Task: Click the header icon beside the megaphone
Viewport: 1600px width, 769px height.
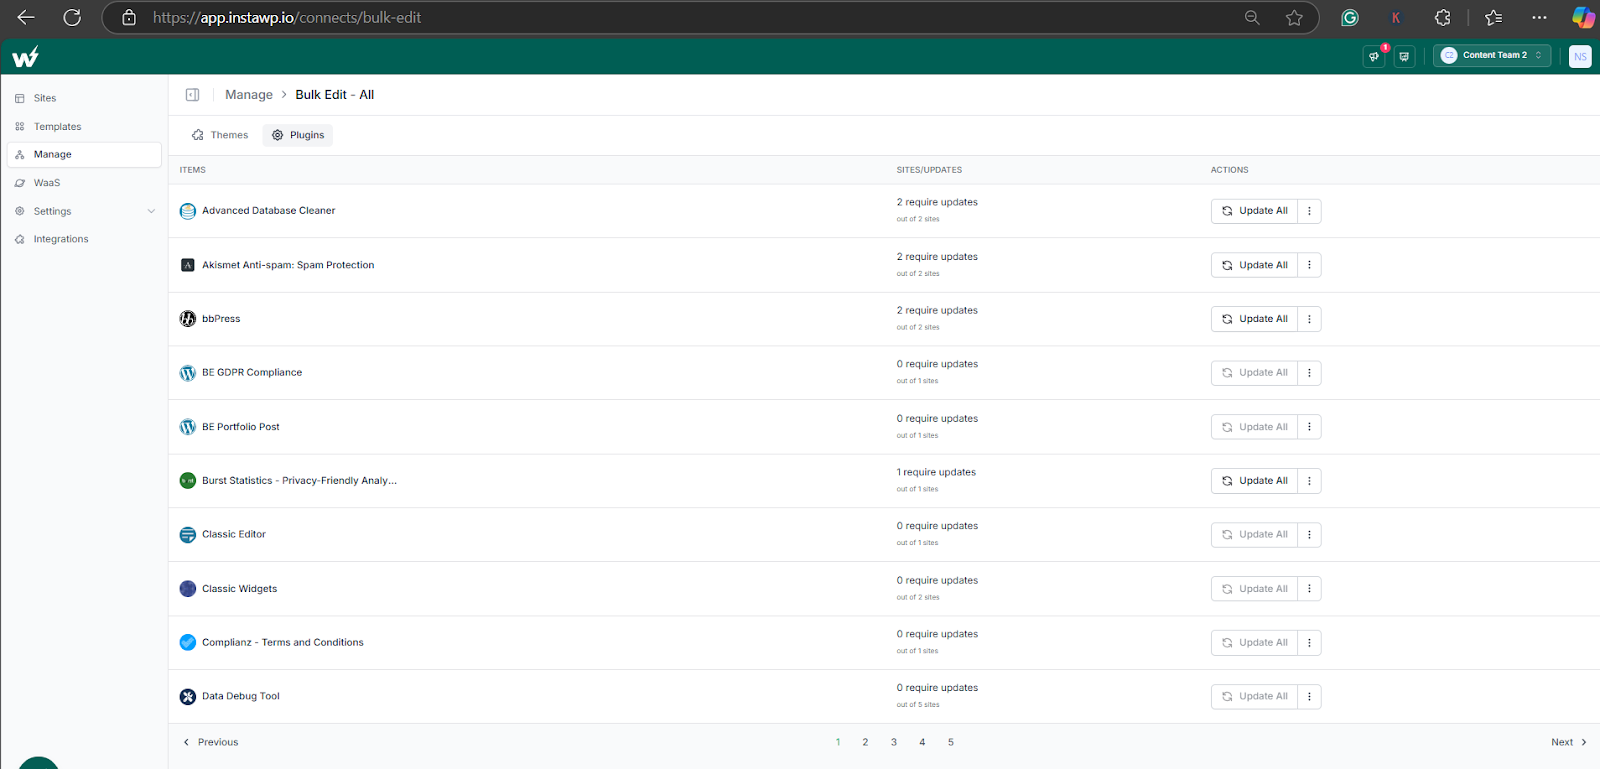Action: [1404, 56]
